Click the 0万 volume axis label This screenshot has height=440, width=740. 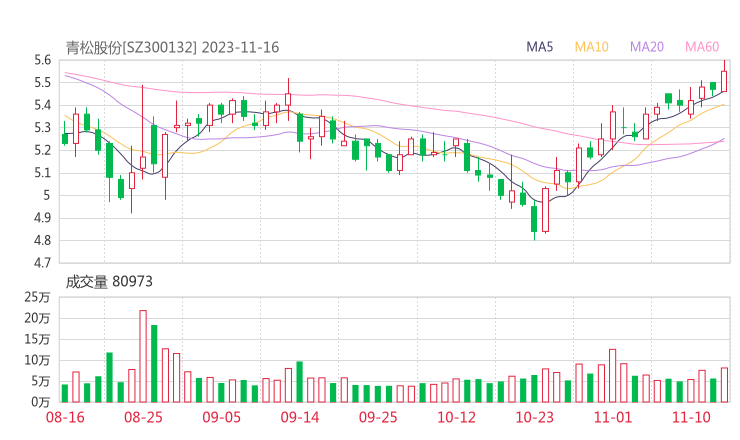coord(41,402)
